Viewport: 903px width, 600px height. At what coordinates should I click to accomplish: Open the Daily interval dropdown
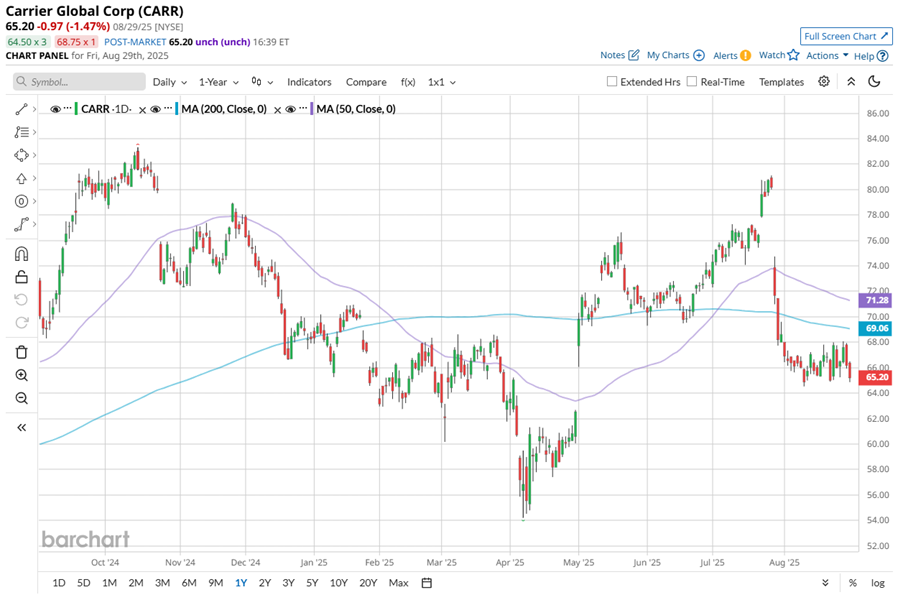click(170, 82)
